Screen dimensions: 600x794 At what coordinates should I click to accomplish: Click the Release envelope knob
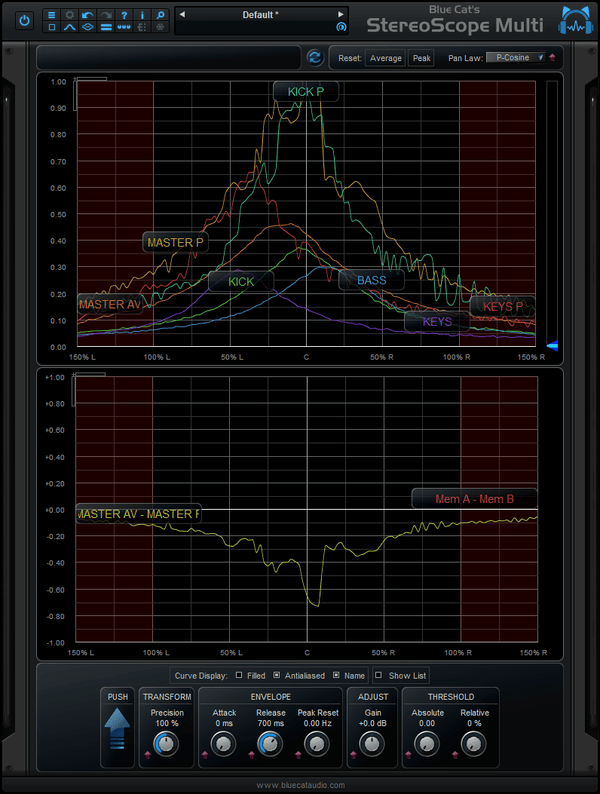[269, 743]
